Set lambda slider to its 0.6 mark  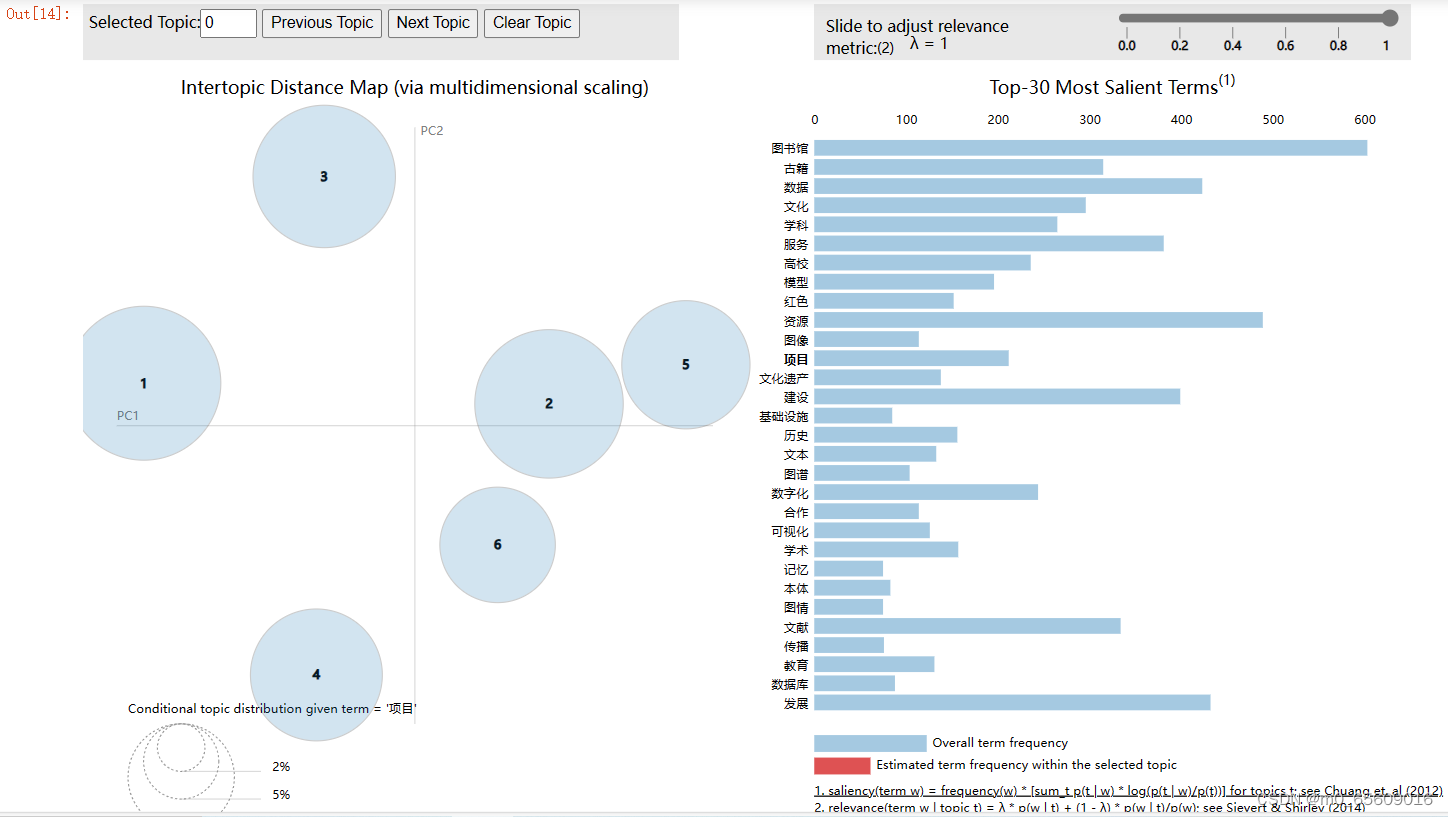[1285, 16]
